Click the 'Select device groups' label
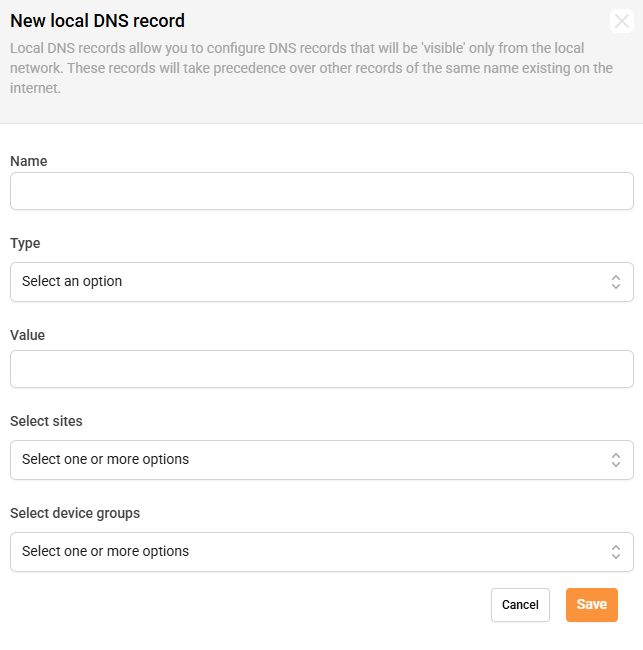Screen dimensions: 643x650 pos(75,513)
